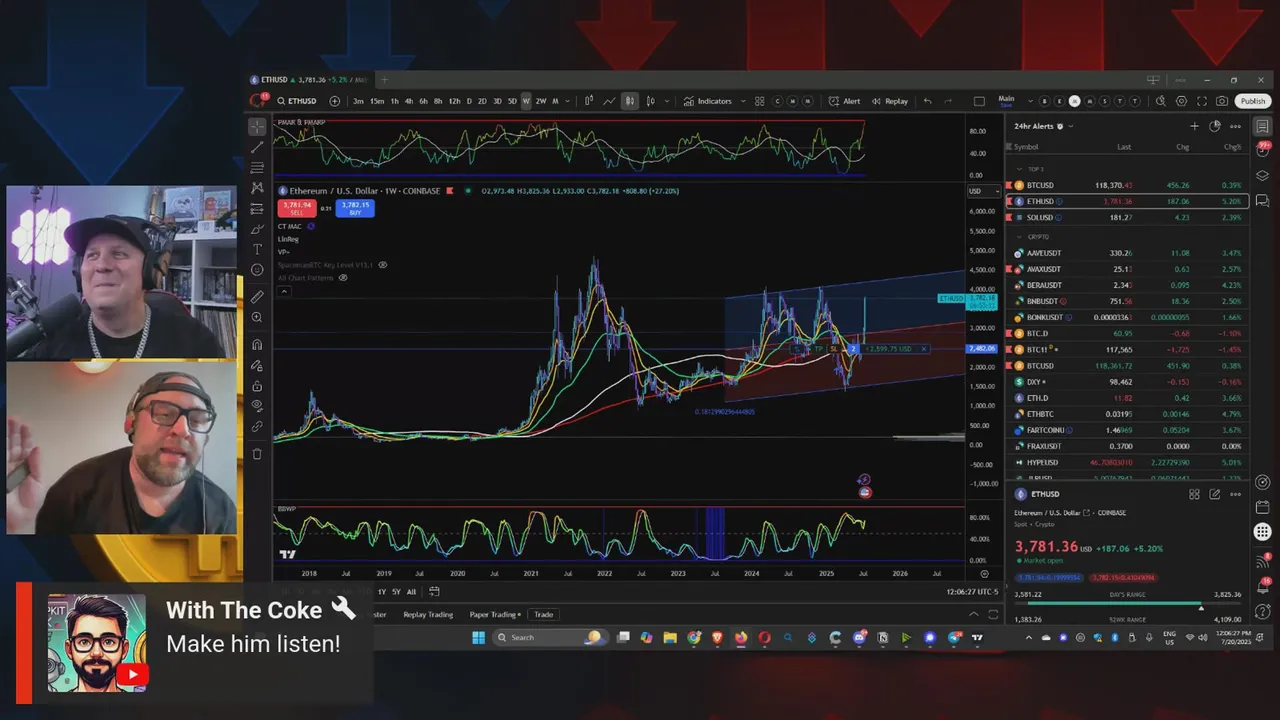The image size is (1280, 720).
Task: Toggle hide all drawings eye icon
Action: [257, 406]
